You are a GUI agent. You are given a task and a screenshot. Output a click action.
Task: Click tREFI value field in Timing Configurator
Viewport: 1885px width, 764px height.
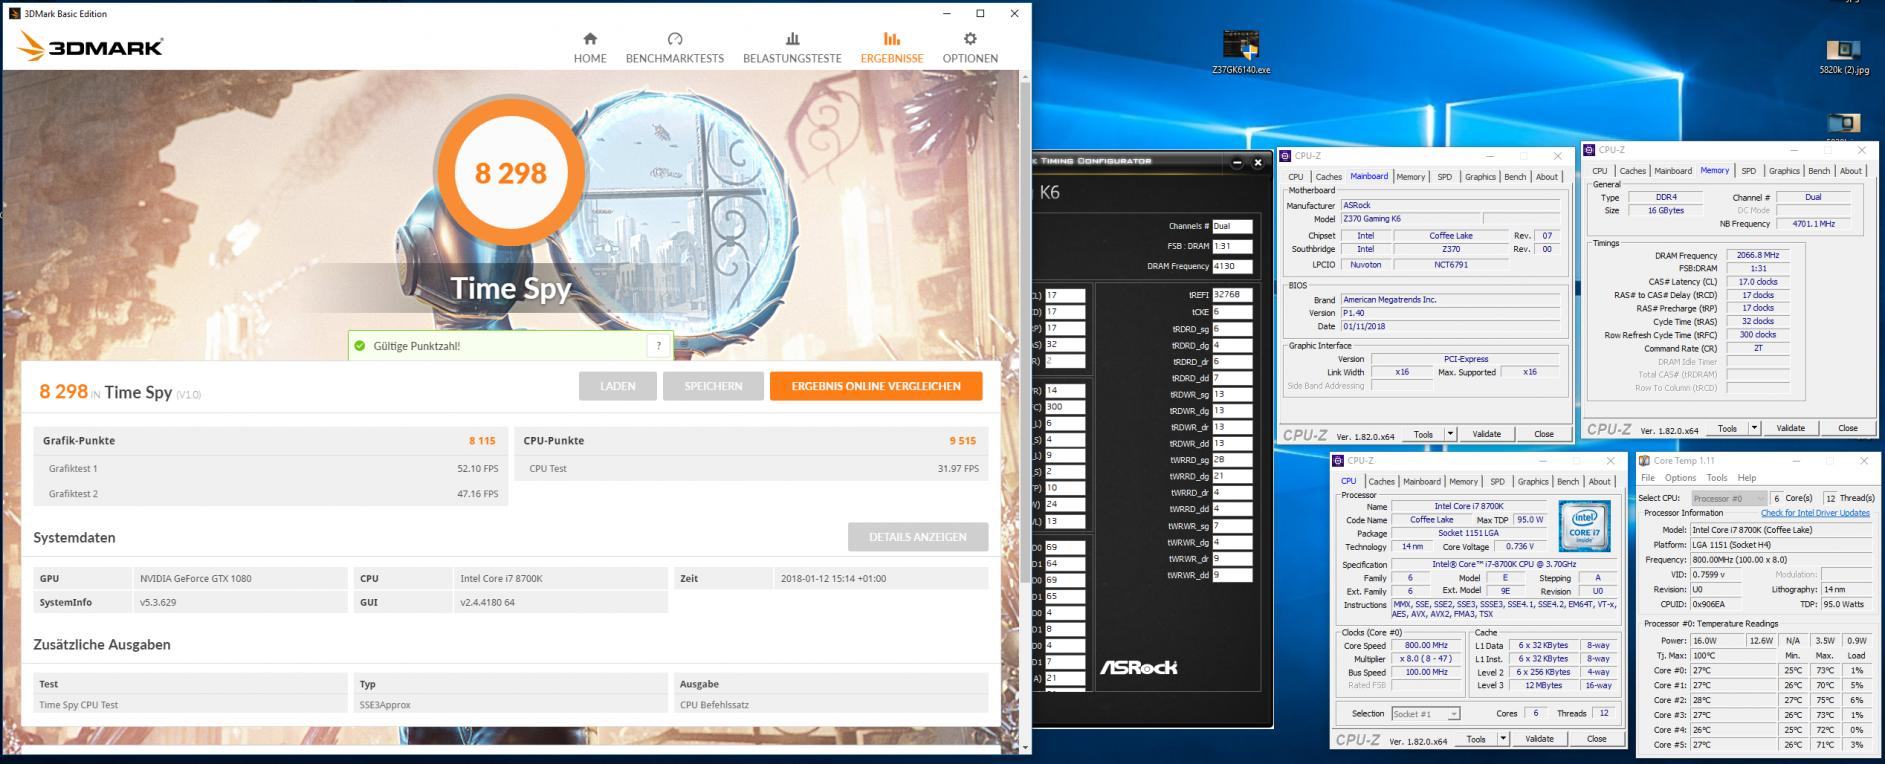coord(1232,295)
